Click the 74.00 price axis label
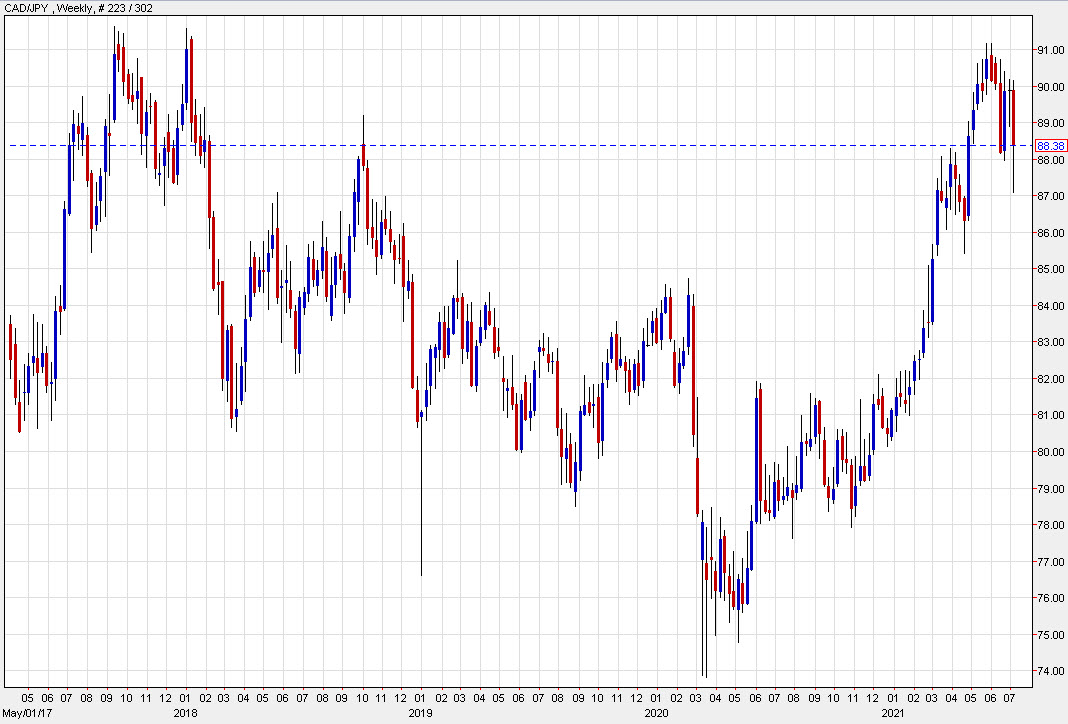 point(1048,671)
